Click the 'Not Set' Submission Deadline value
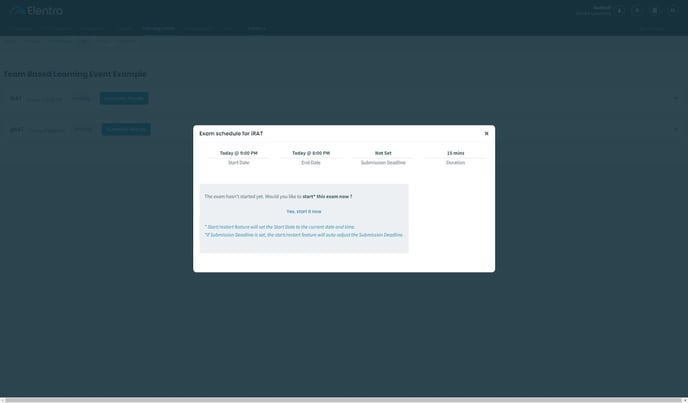 coord(383,153)
